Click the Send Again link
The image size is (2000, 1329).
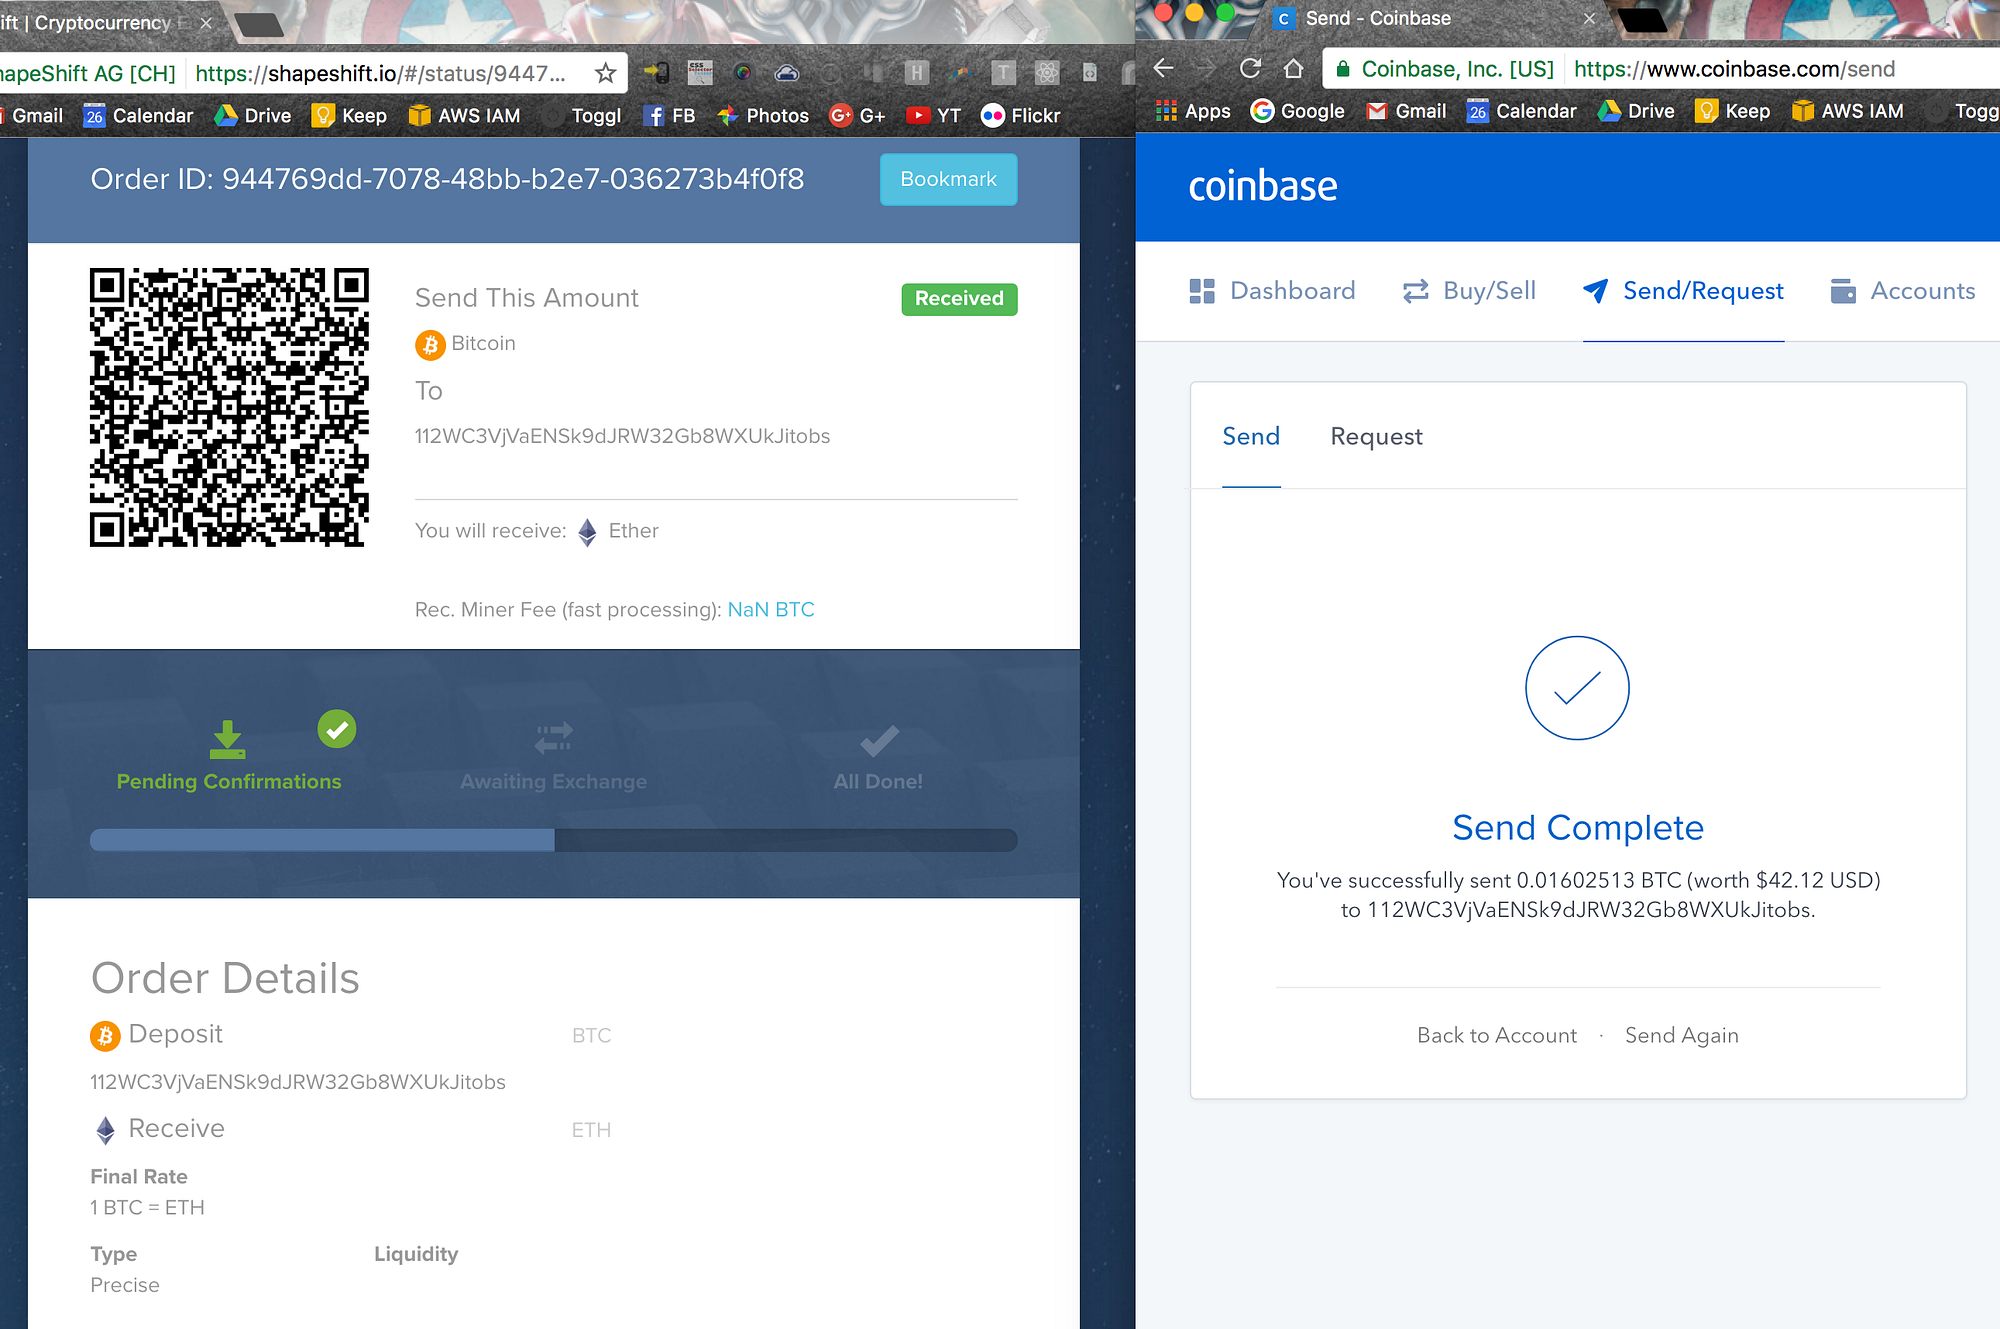click(x=1681, y=1036)
